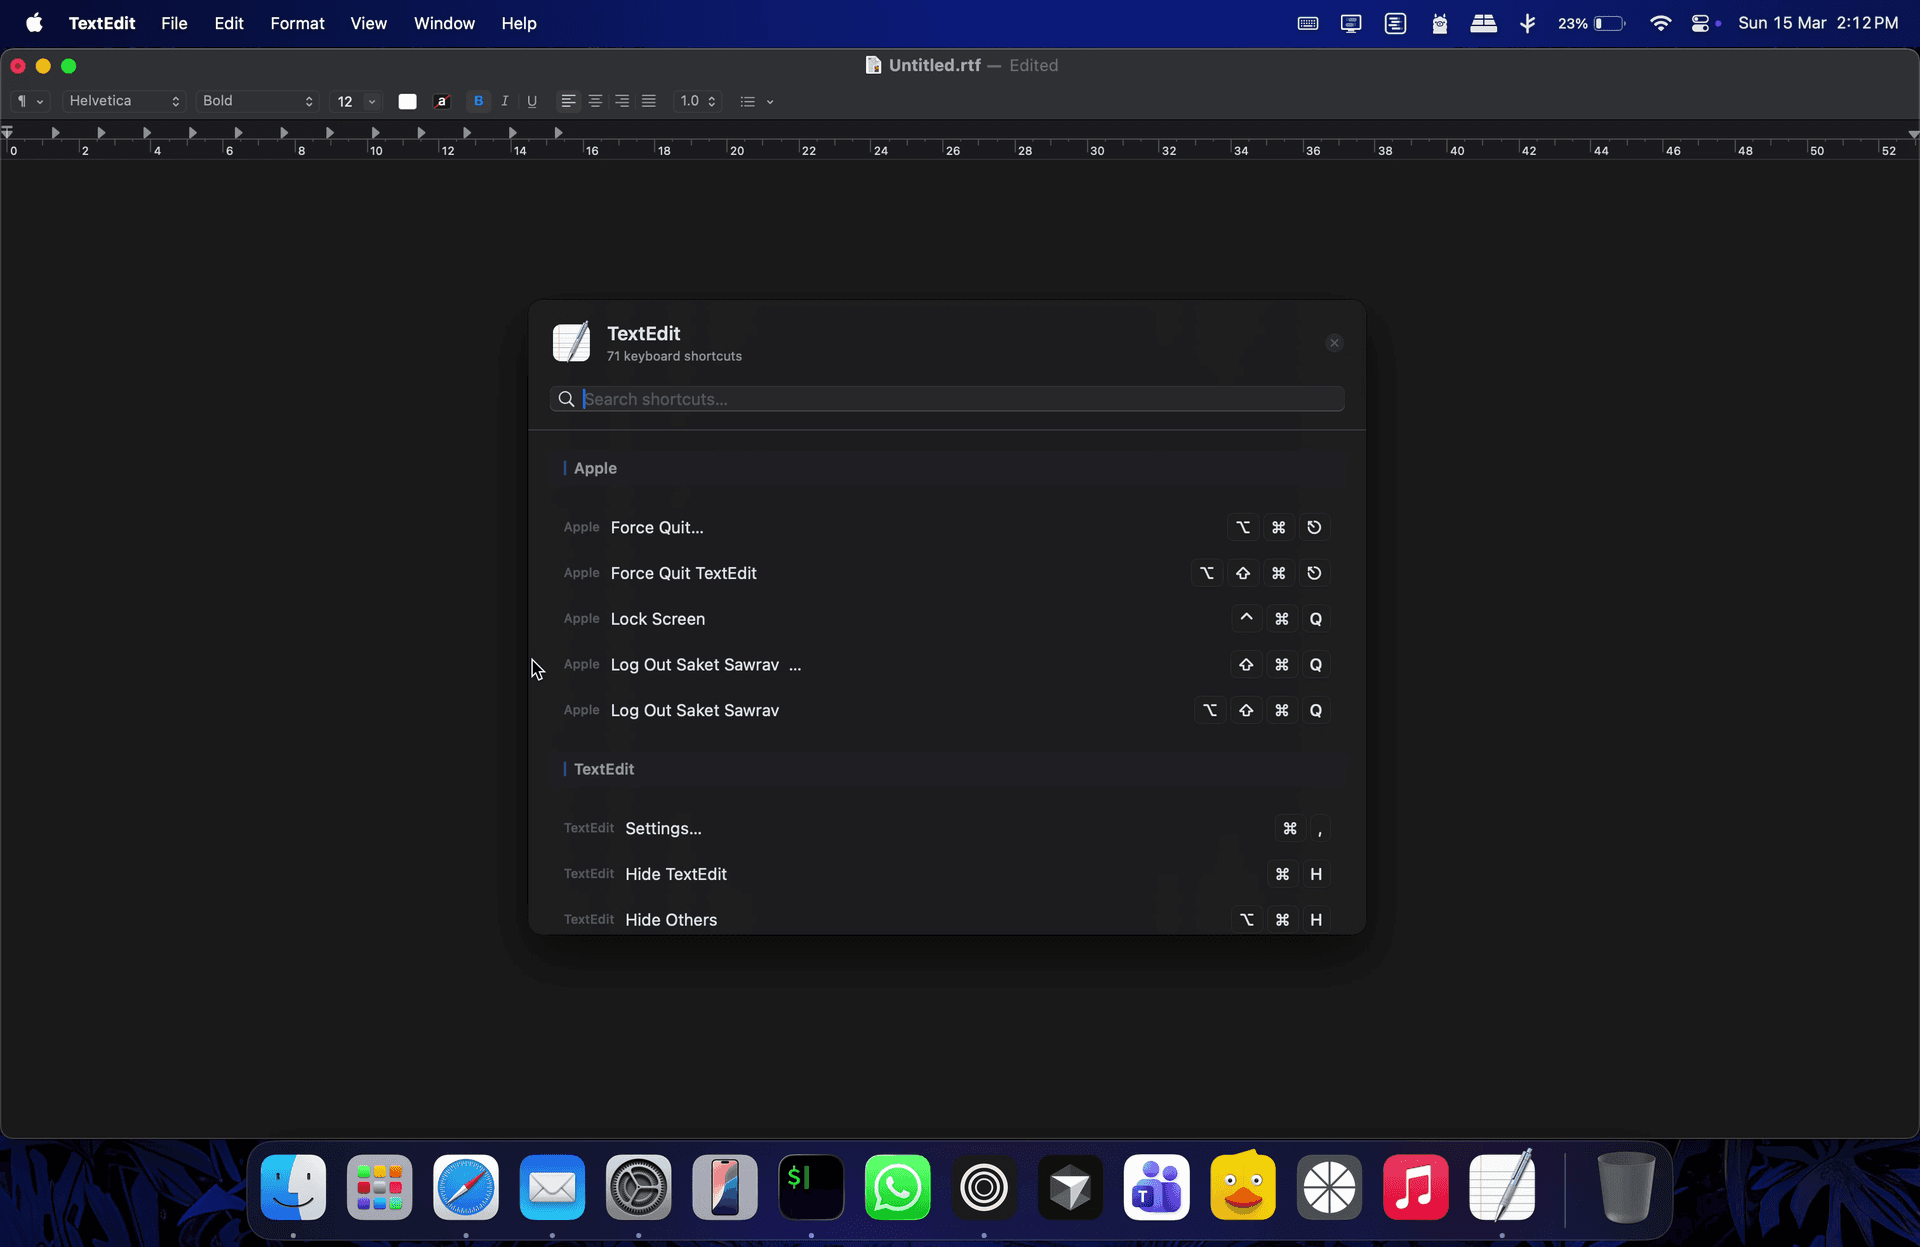Select left text alignment
This screenshot has height=1247, width=1920.
568,100
